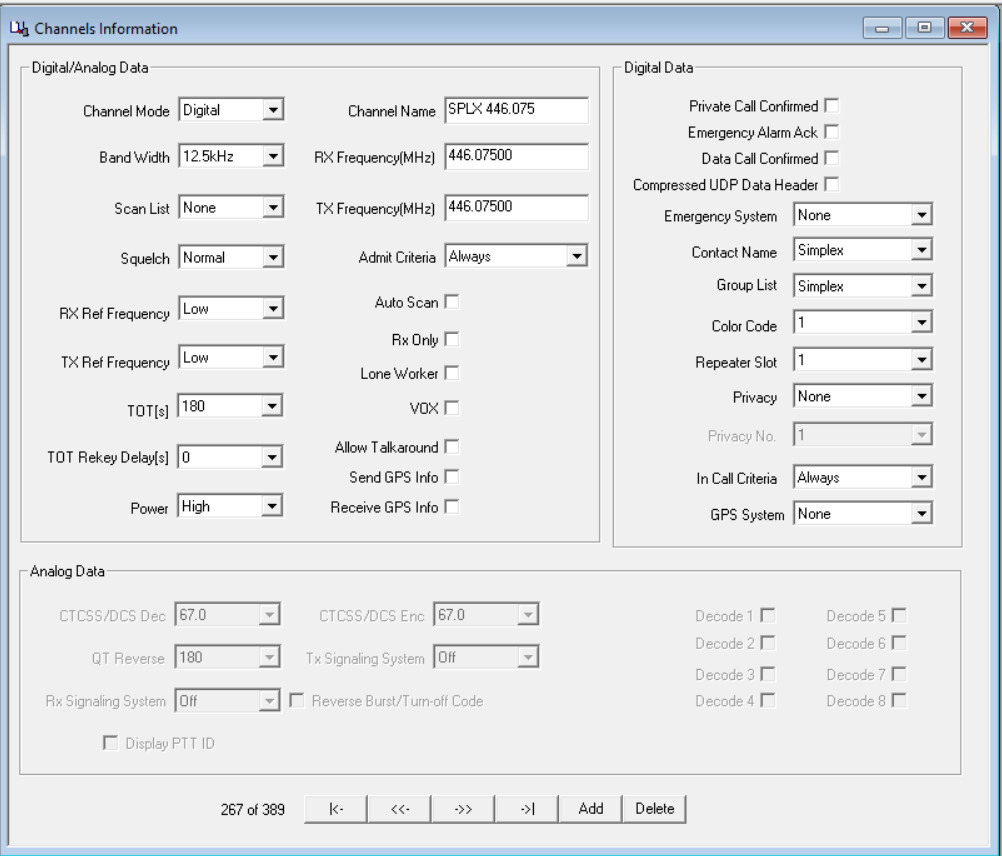This screenshot has height=856, width=1002.
Task: Jump to last channel record button
Action: pos(526,809)
